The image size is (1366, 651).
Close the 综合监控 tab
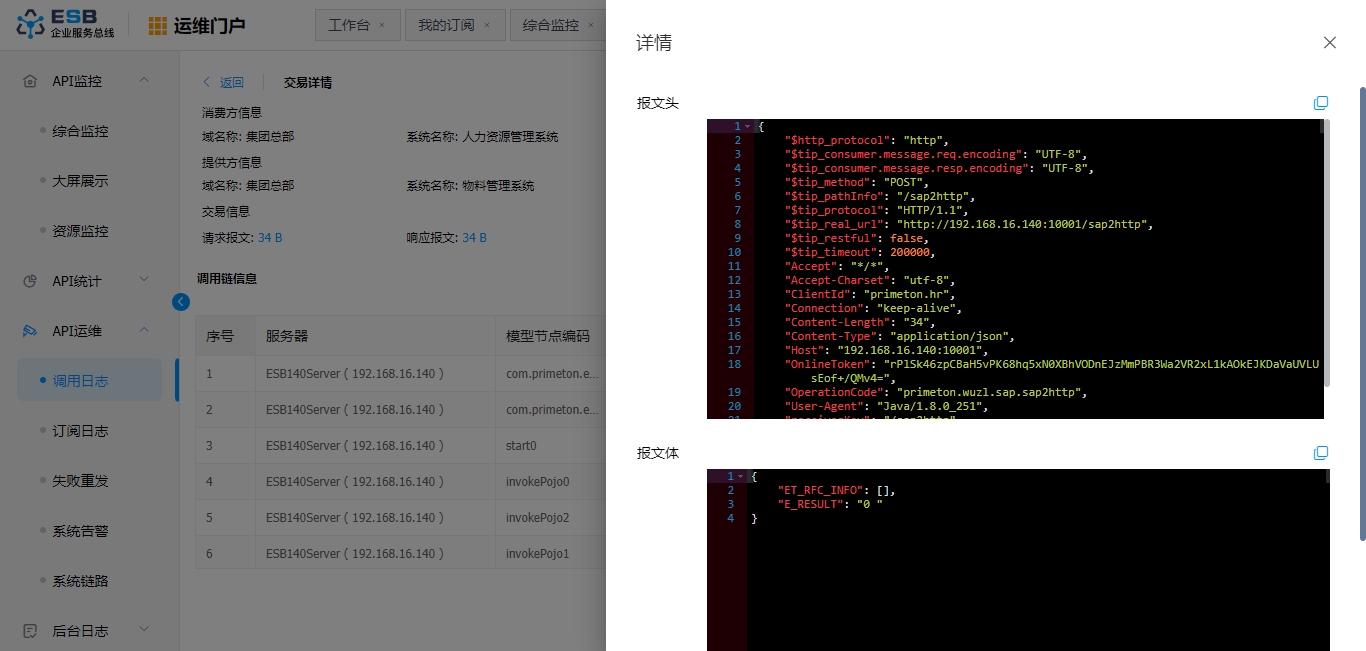pos(591,26)
